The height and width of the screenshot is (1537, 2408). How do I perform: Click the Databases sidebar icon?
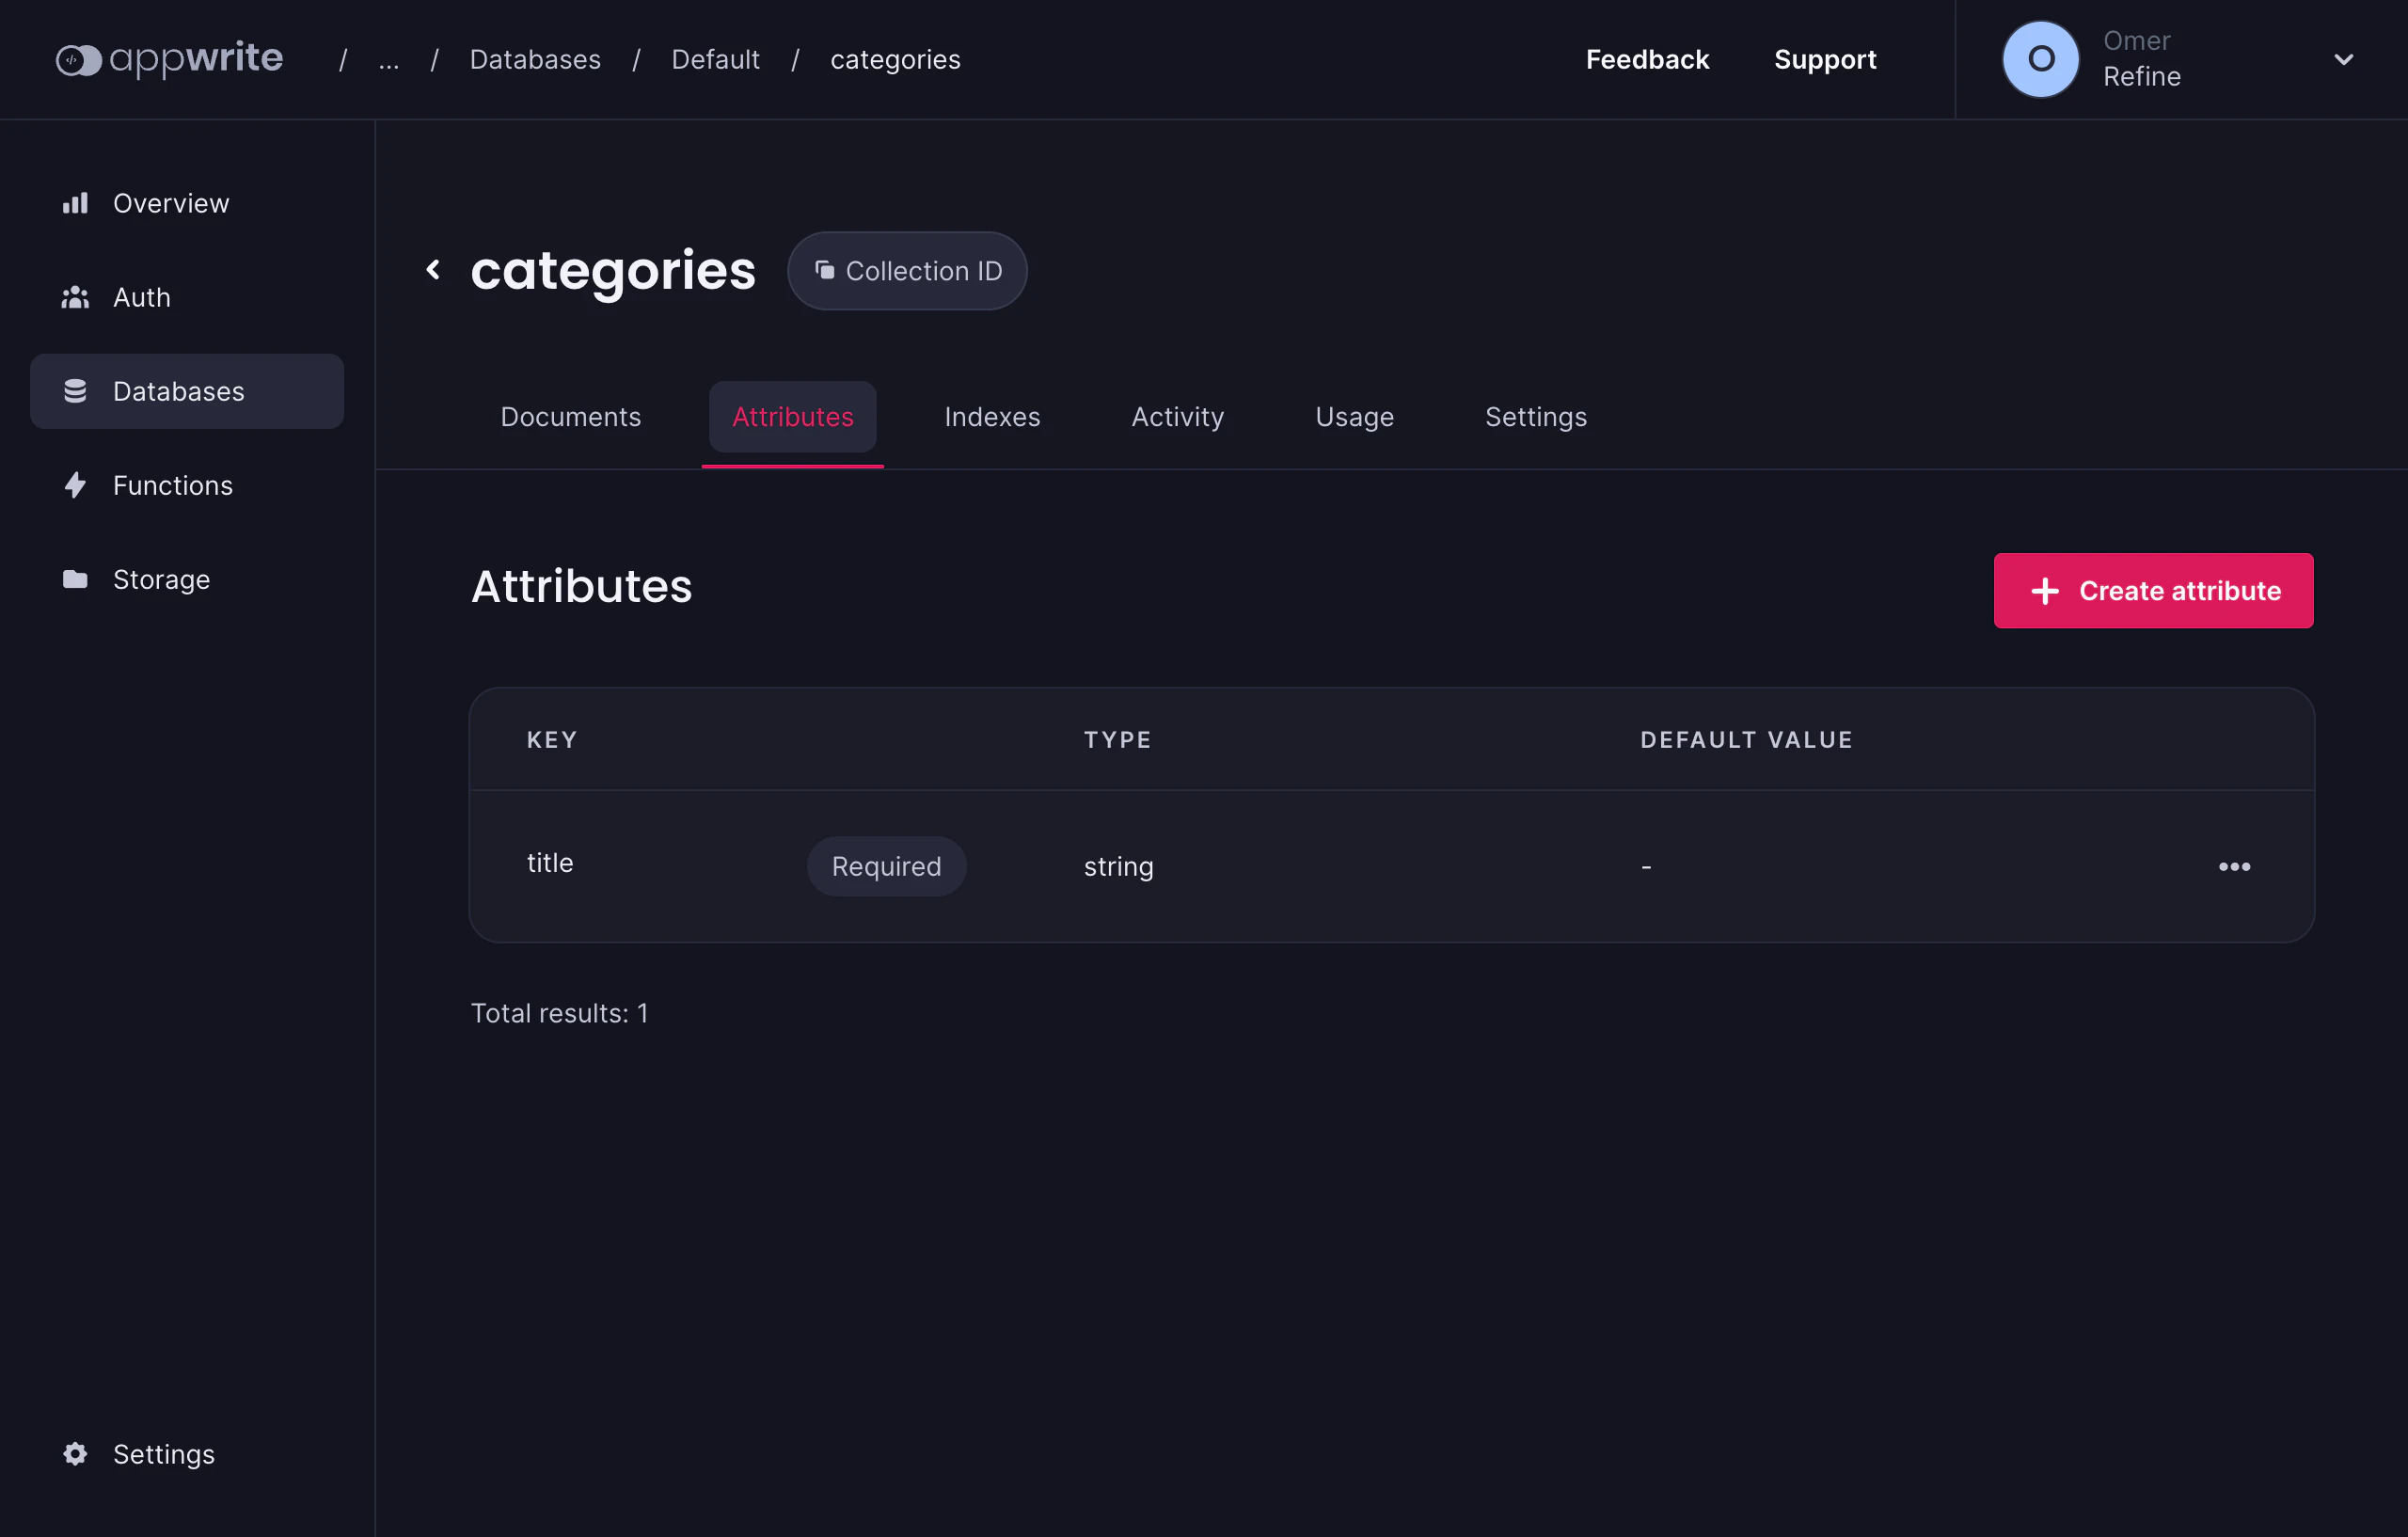[76, 391]
